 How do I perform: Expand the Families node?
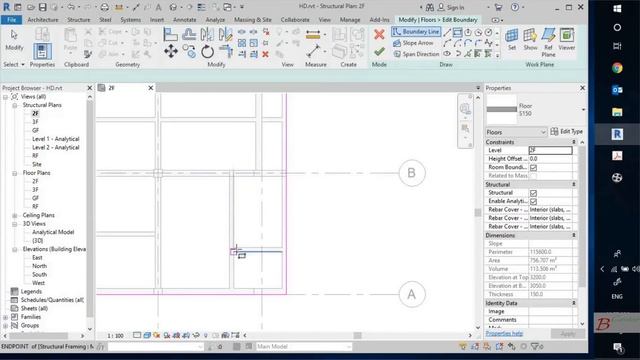pos(6,317)
